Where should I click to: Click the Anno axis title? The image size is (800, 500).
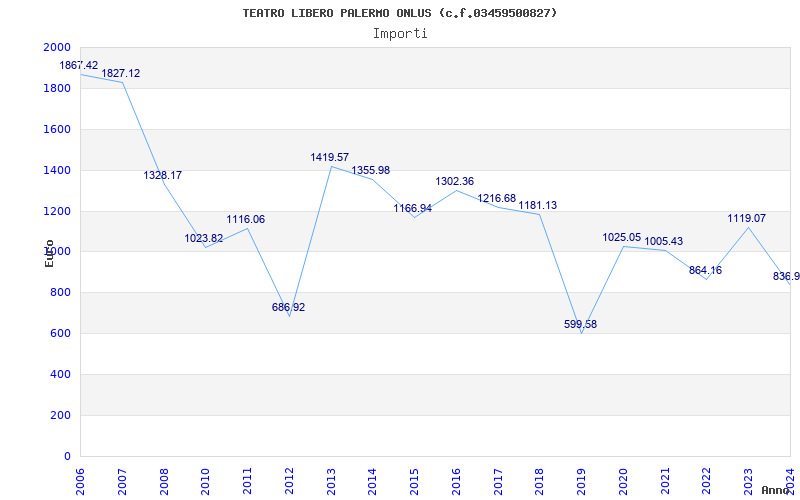[775, 490]
